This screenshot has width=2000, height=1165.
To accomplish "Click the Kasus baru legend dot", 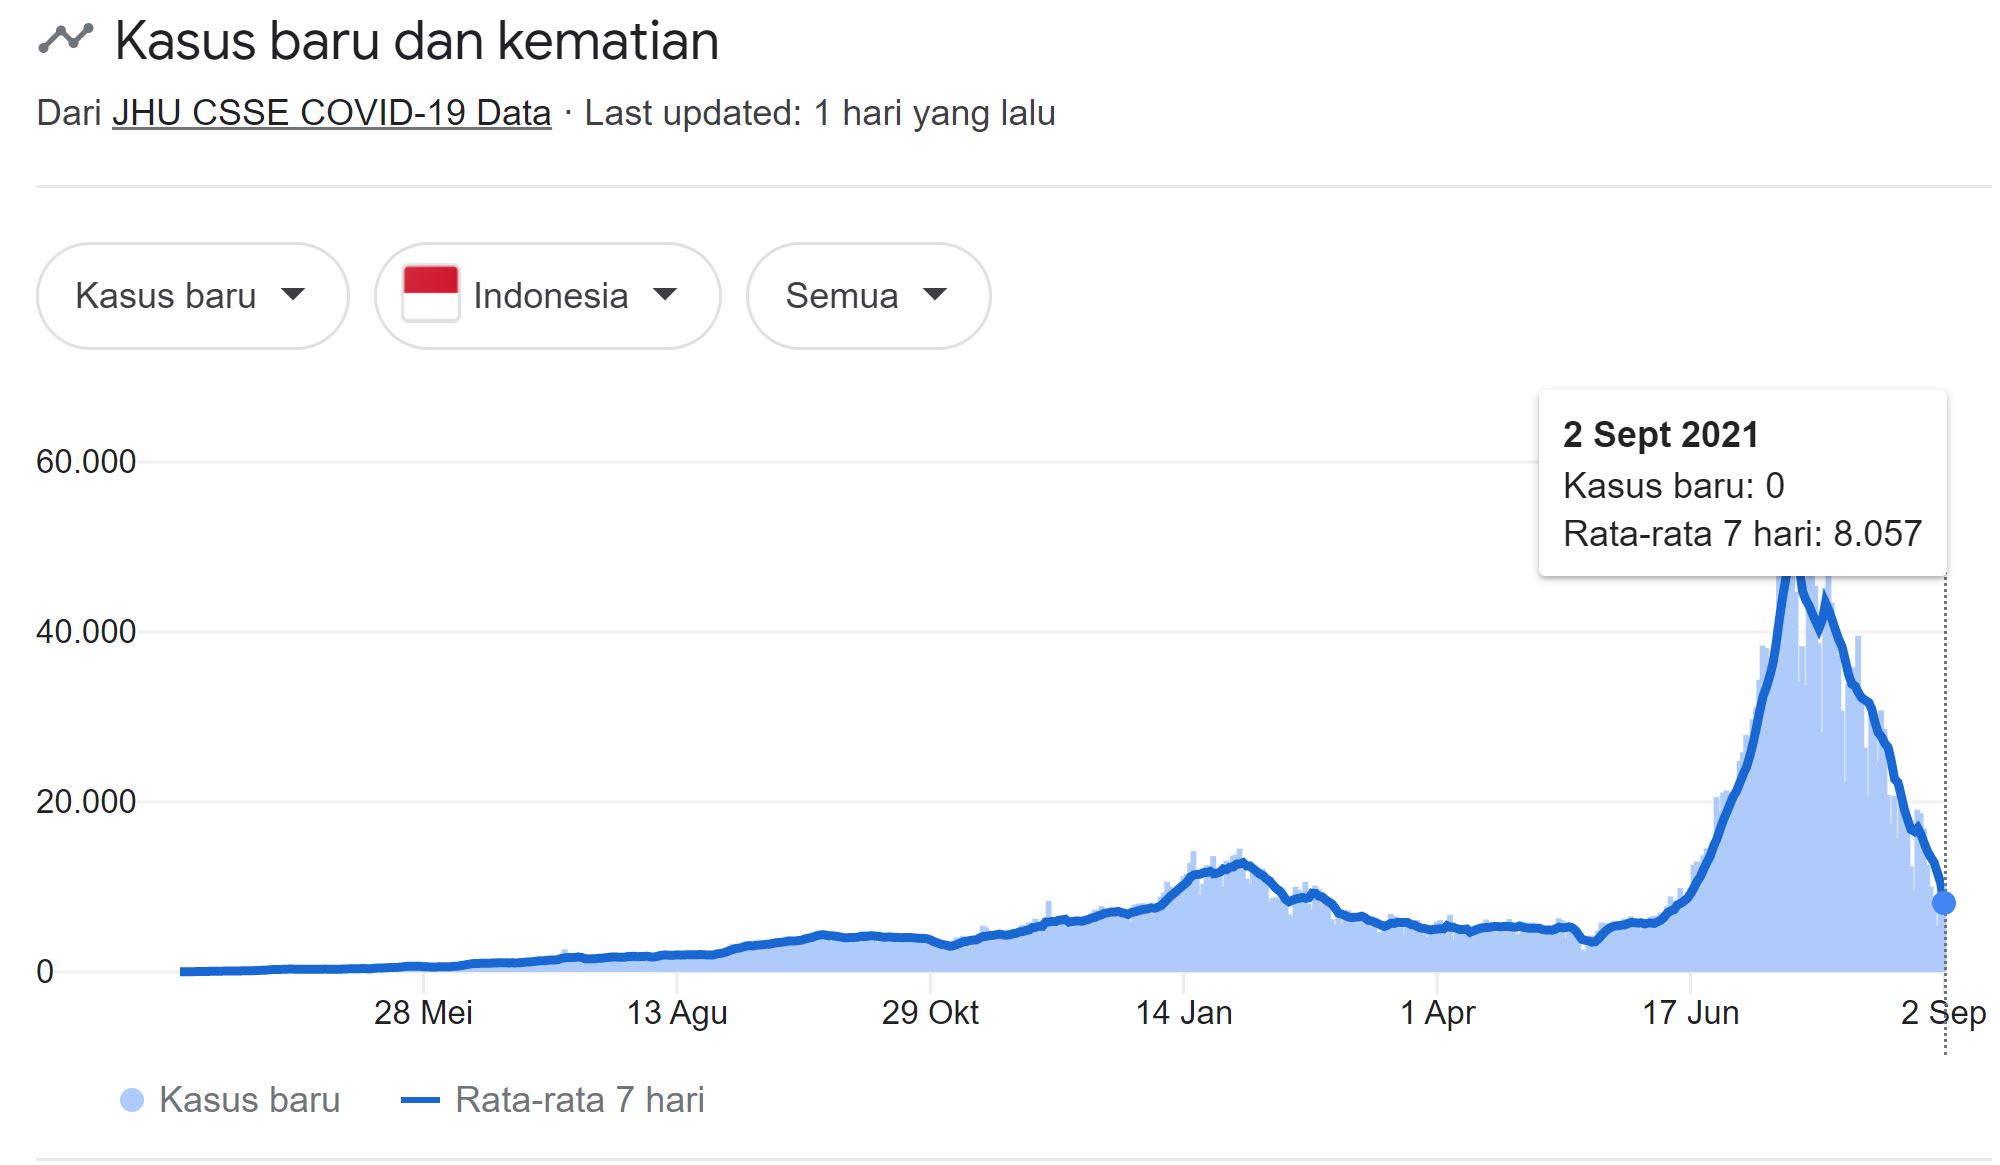I will click(x=131, y=1100).
